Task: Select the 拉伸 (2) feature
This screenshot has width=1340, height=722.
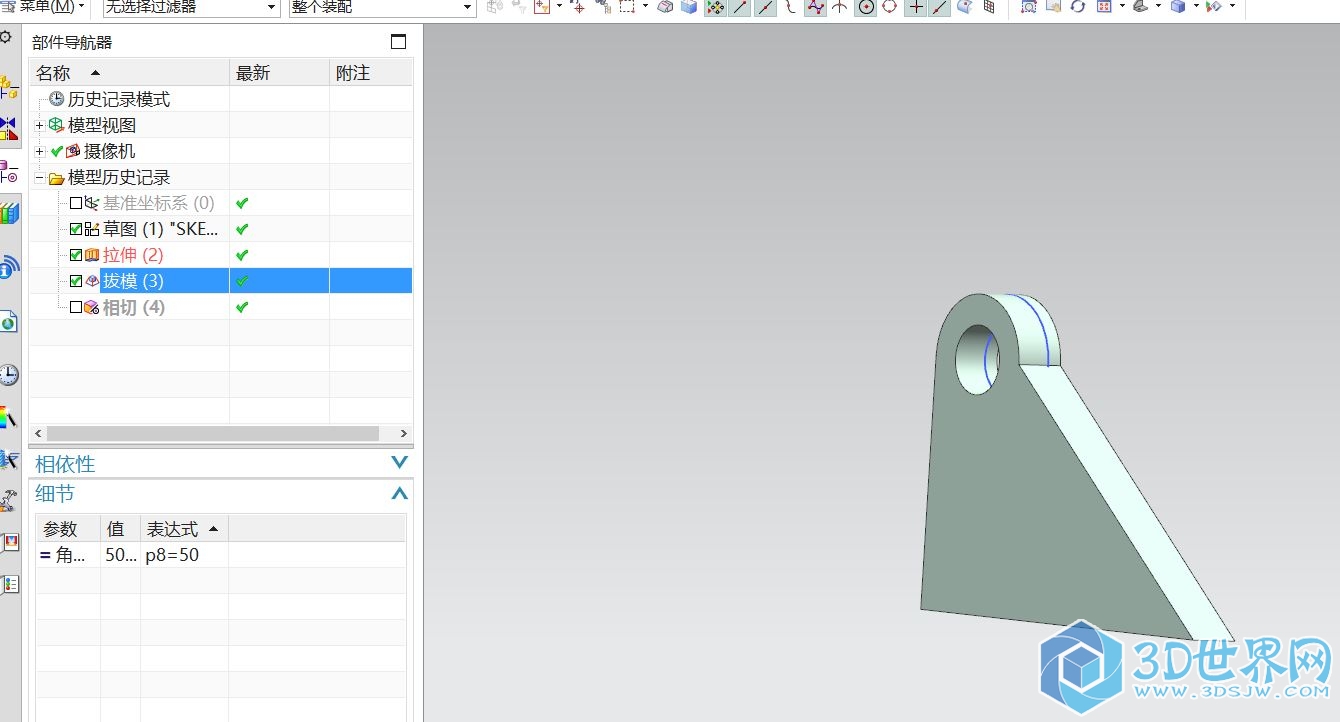Action: tap(133, 255)
